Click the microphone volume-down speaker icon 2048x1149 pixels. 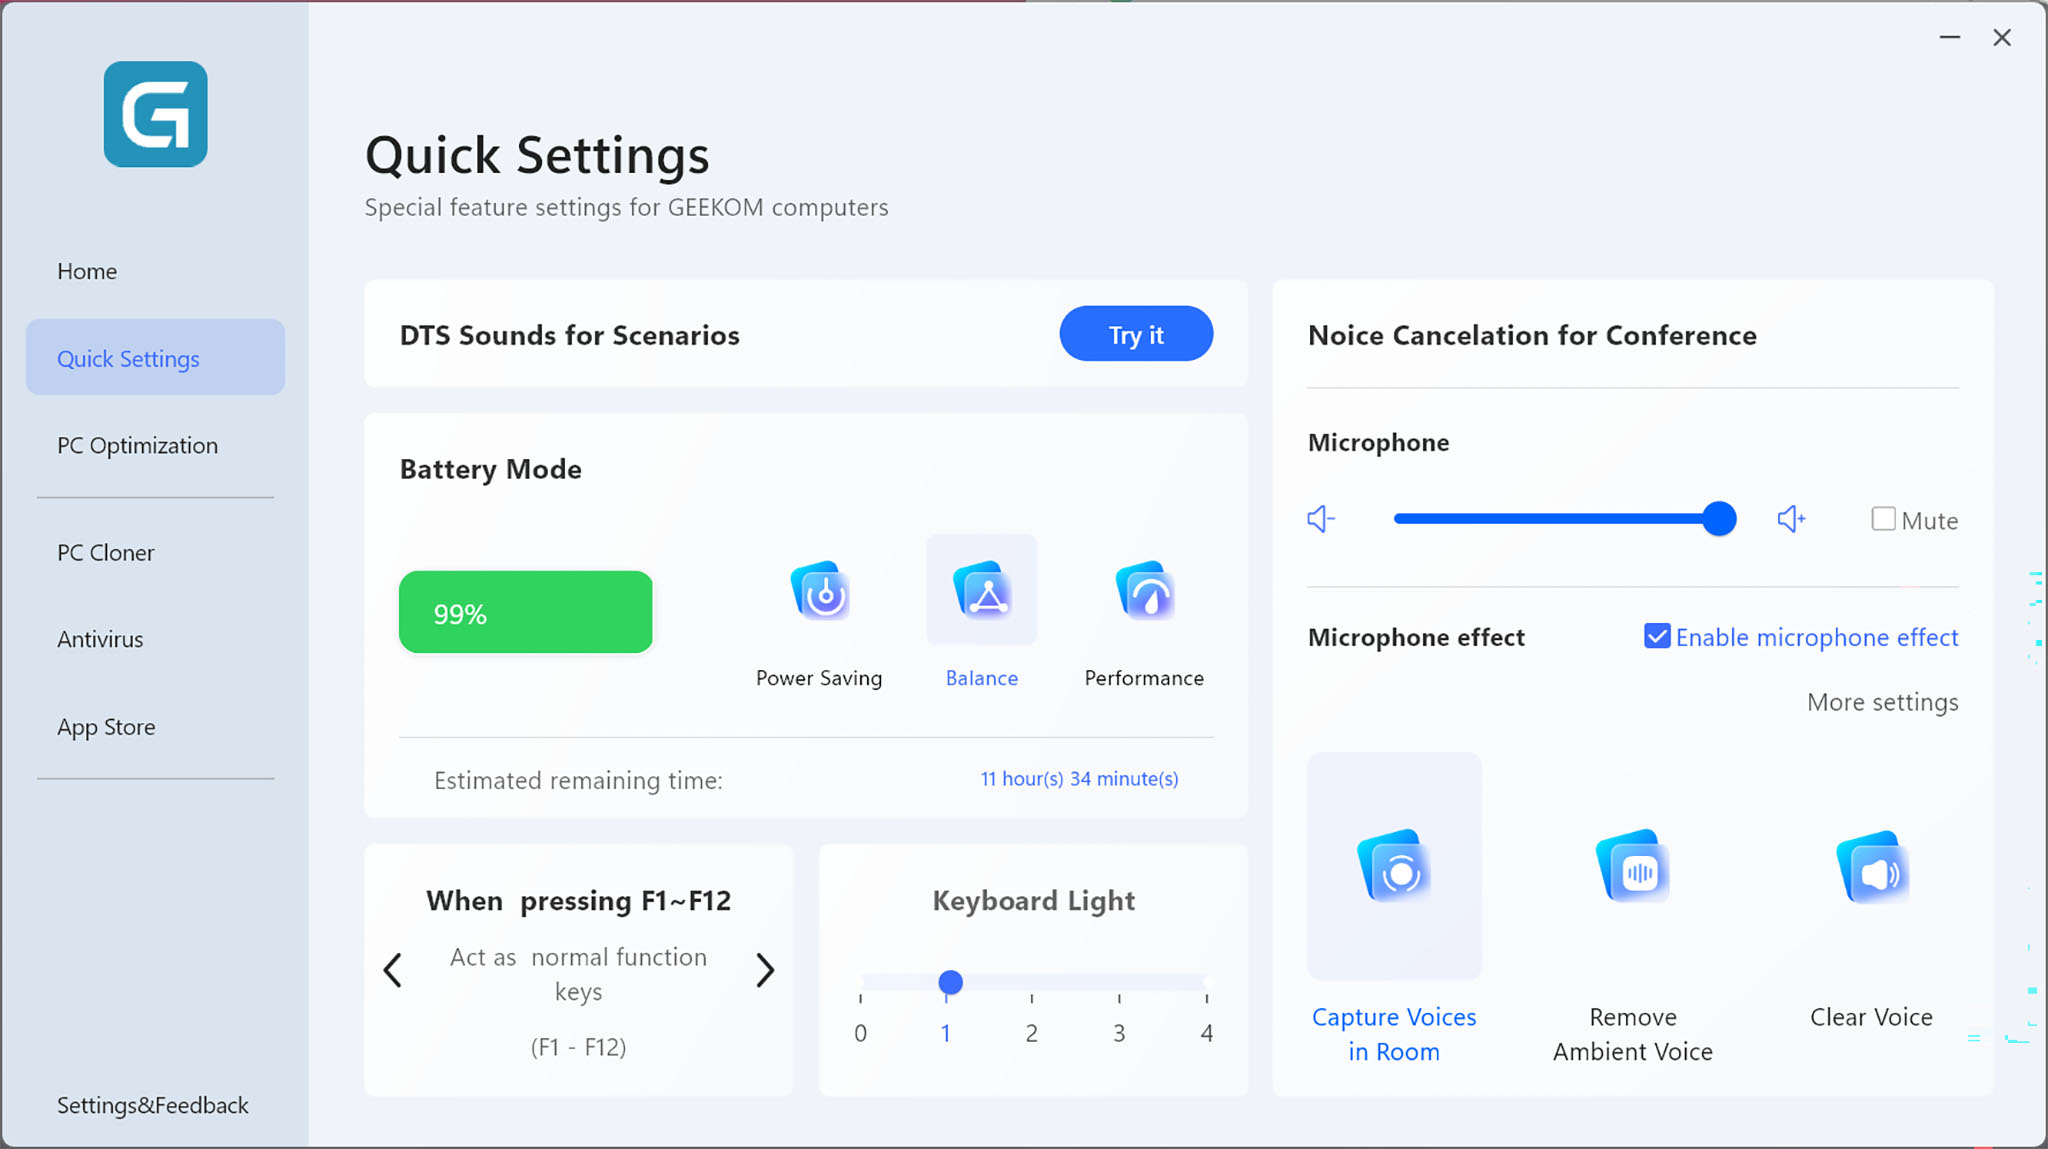[1321, 518]
